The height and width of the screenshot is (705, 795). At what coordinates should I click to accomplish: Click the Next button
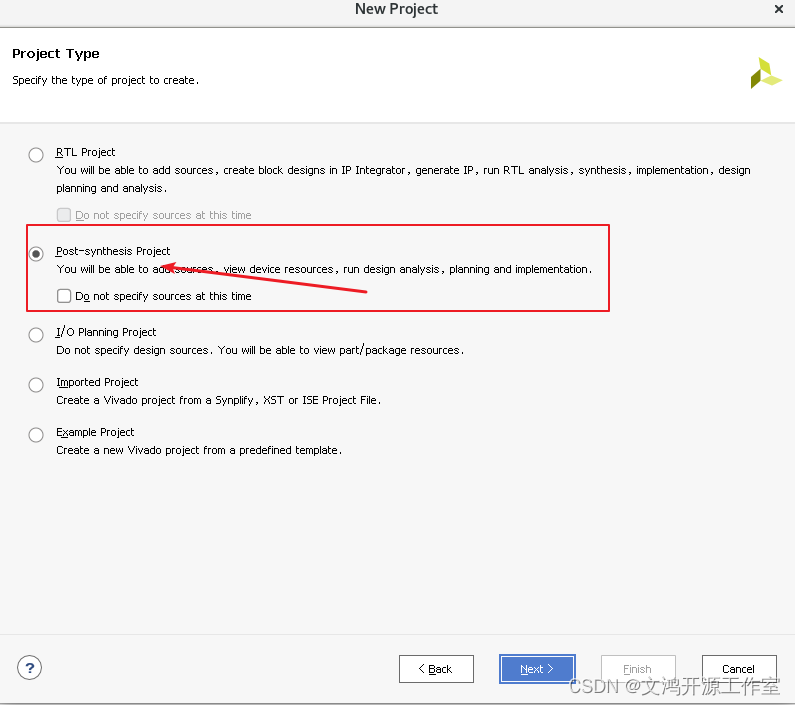point(537,669)
